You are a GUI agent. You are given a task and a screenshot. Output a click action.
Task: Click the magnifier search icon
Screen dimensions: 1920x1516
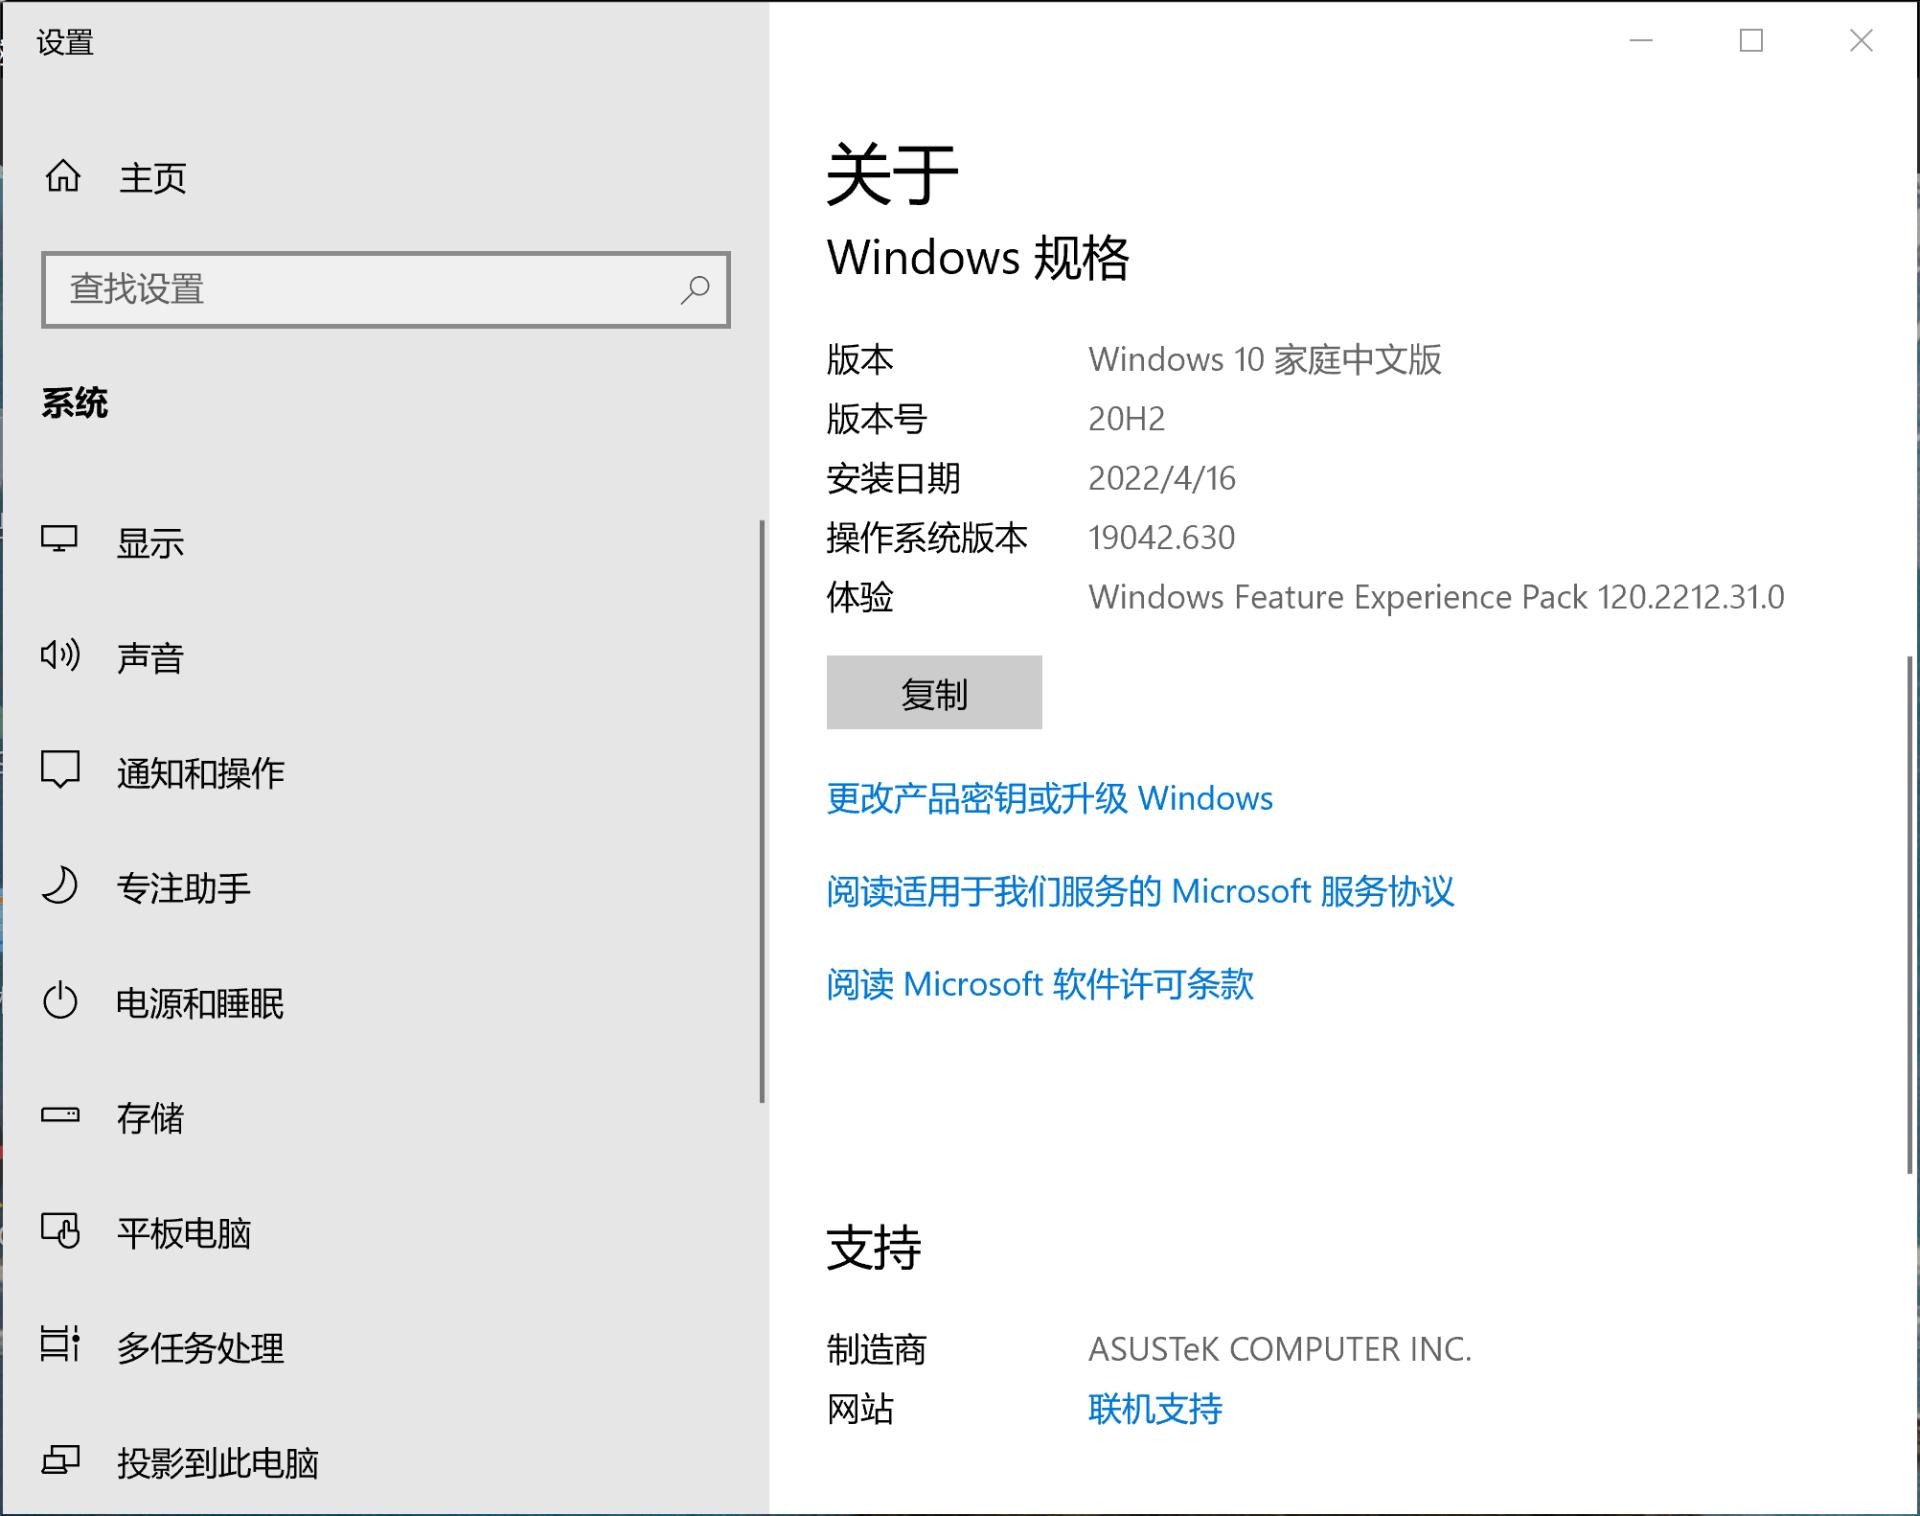pos(695,290)
